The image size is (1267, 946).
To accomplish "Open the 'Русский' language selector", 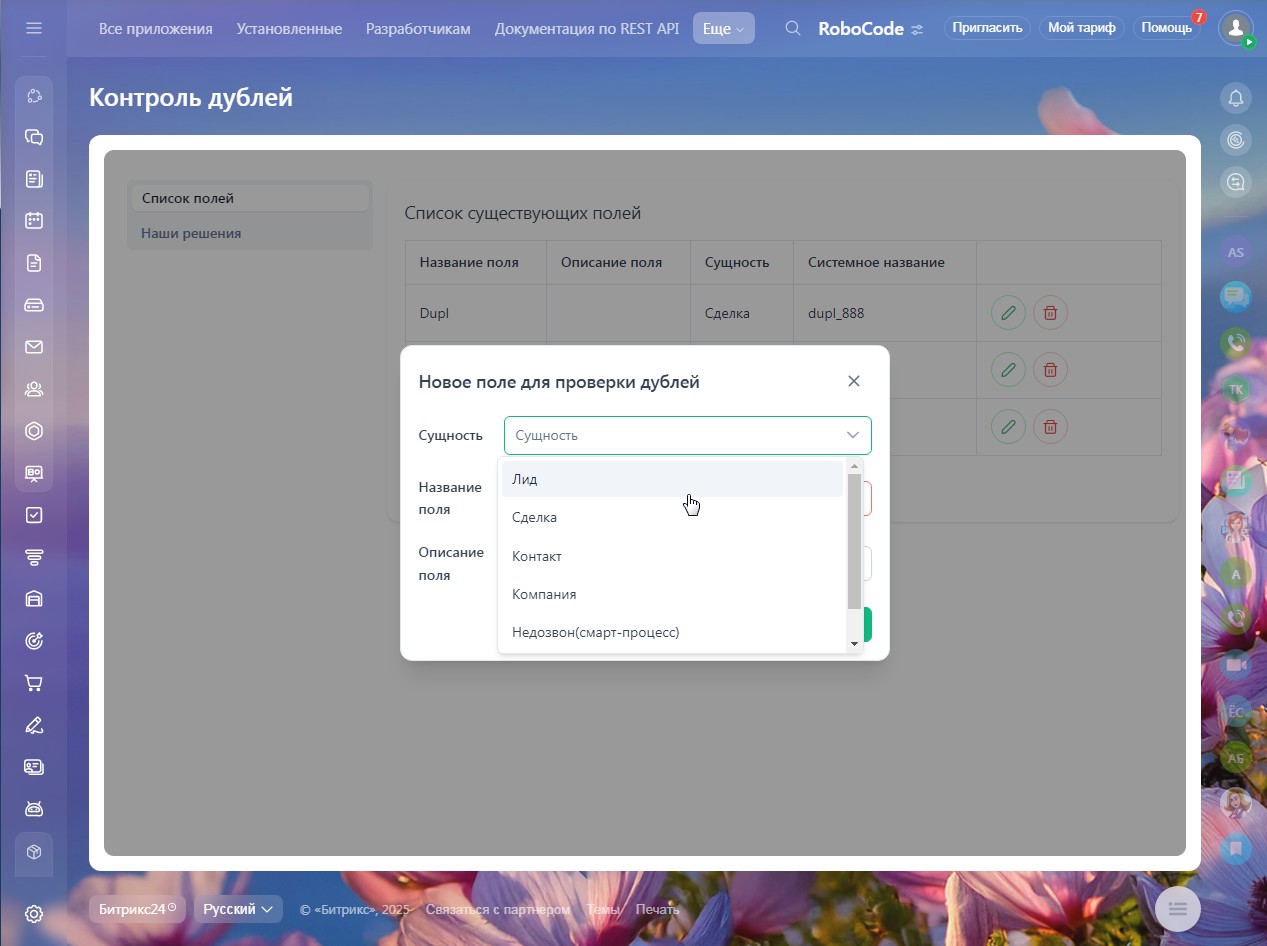I will tap(238, 909).
